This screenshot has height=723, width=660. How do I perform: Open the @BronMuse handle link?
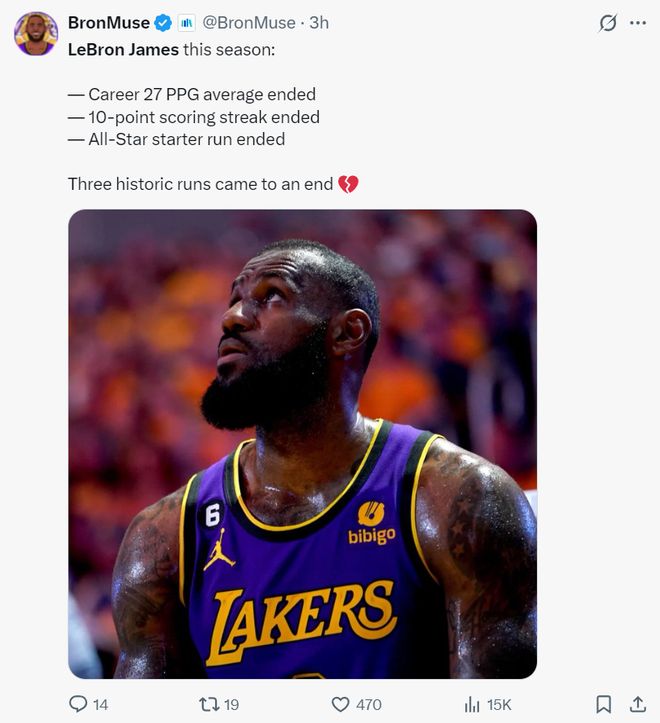(x=250, y=22)
